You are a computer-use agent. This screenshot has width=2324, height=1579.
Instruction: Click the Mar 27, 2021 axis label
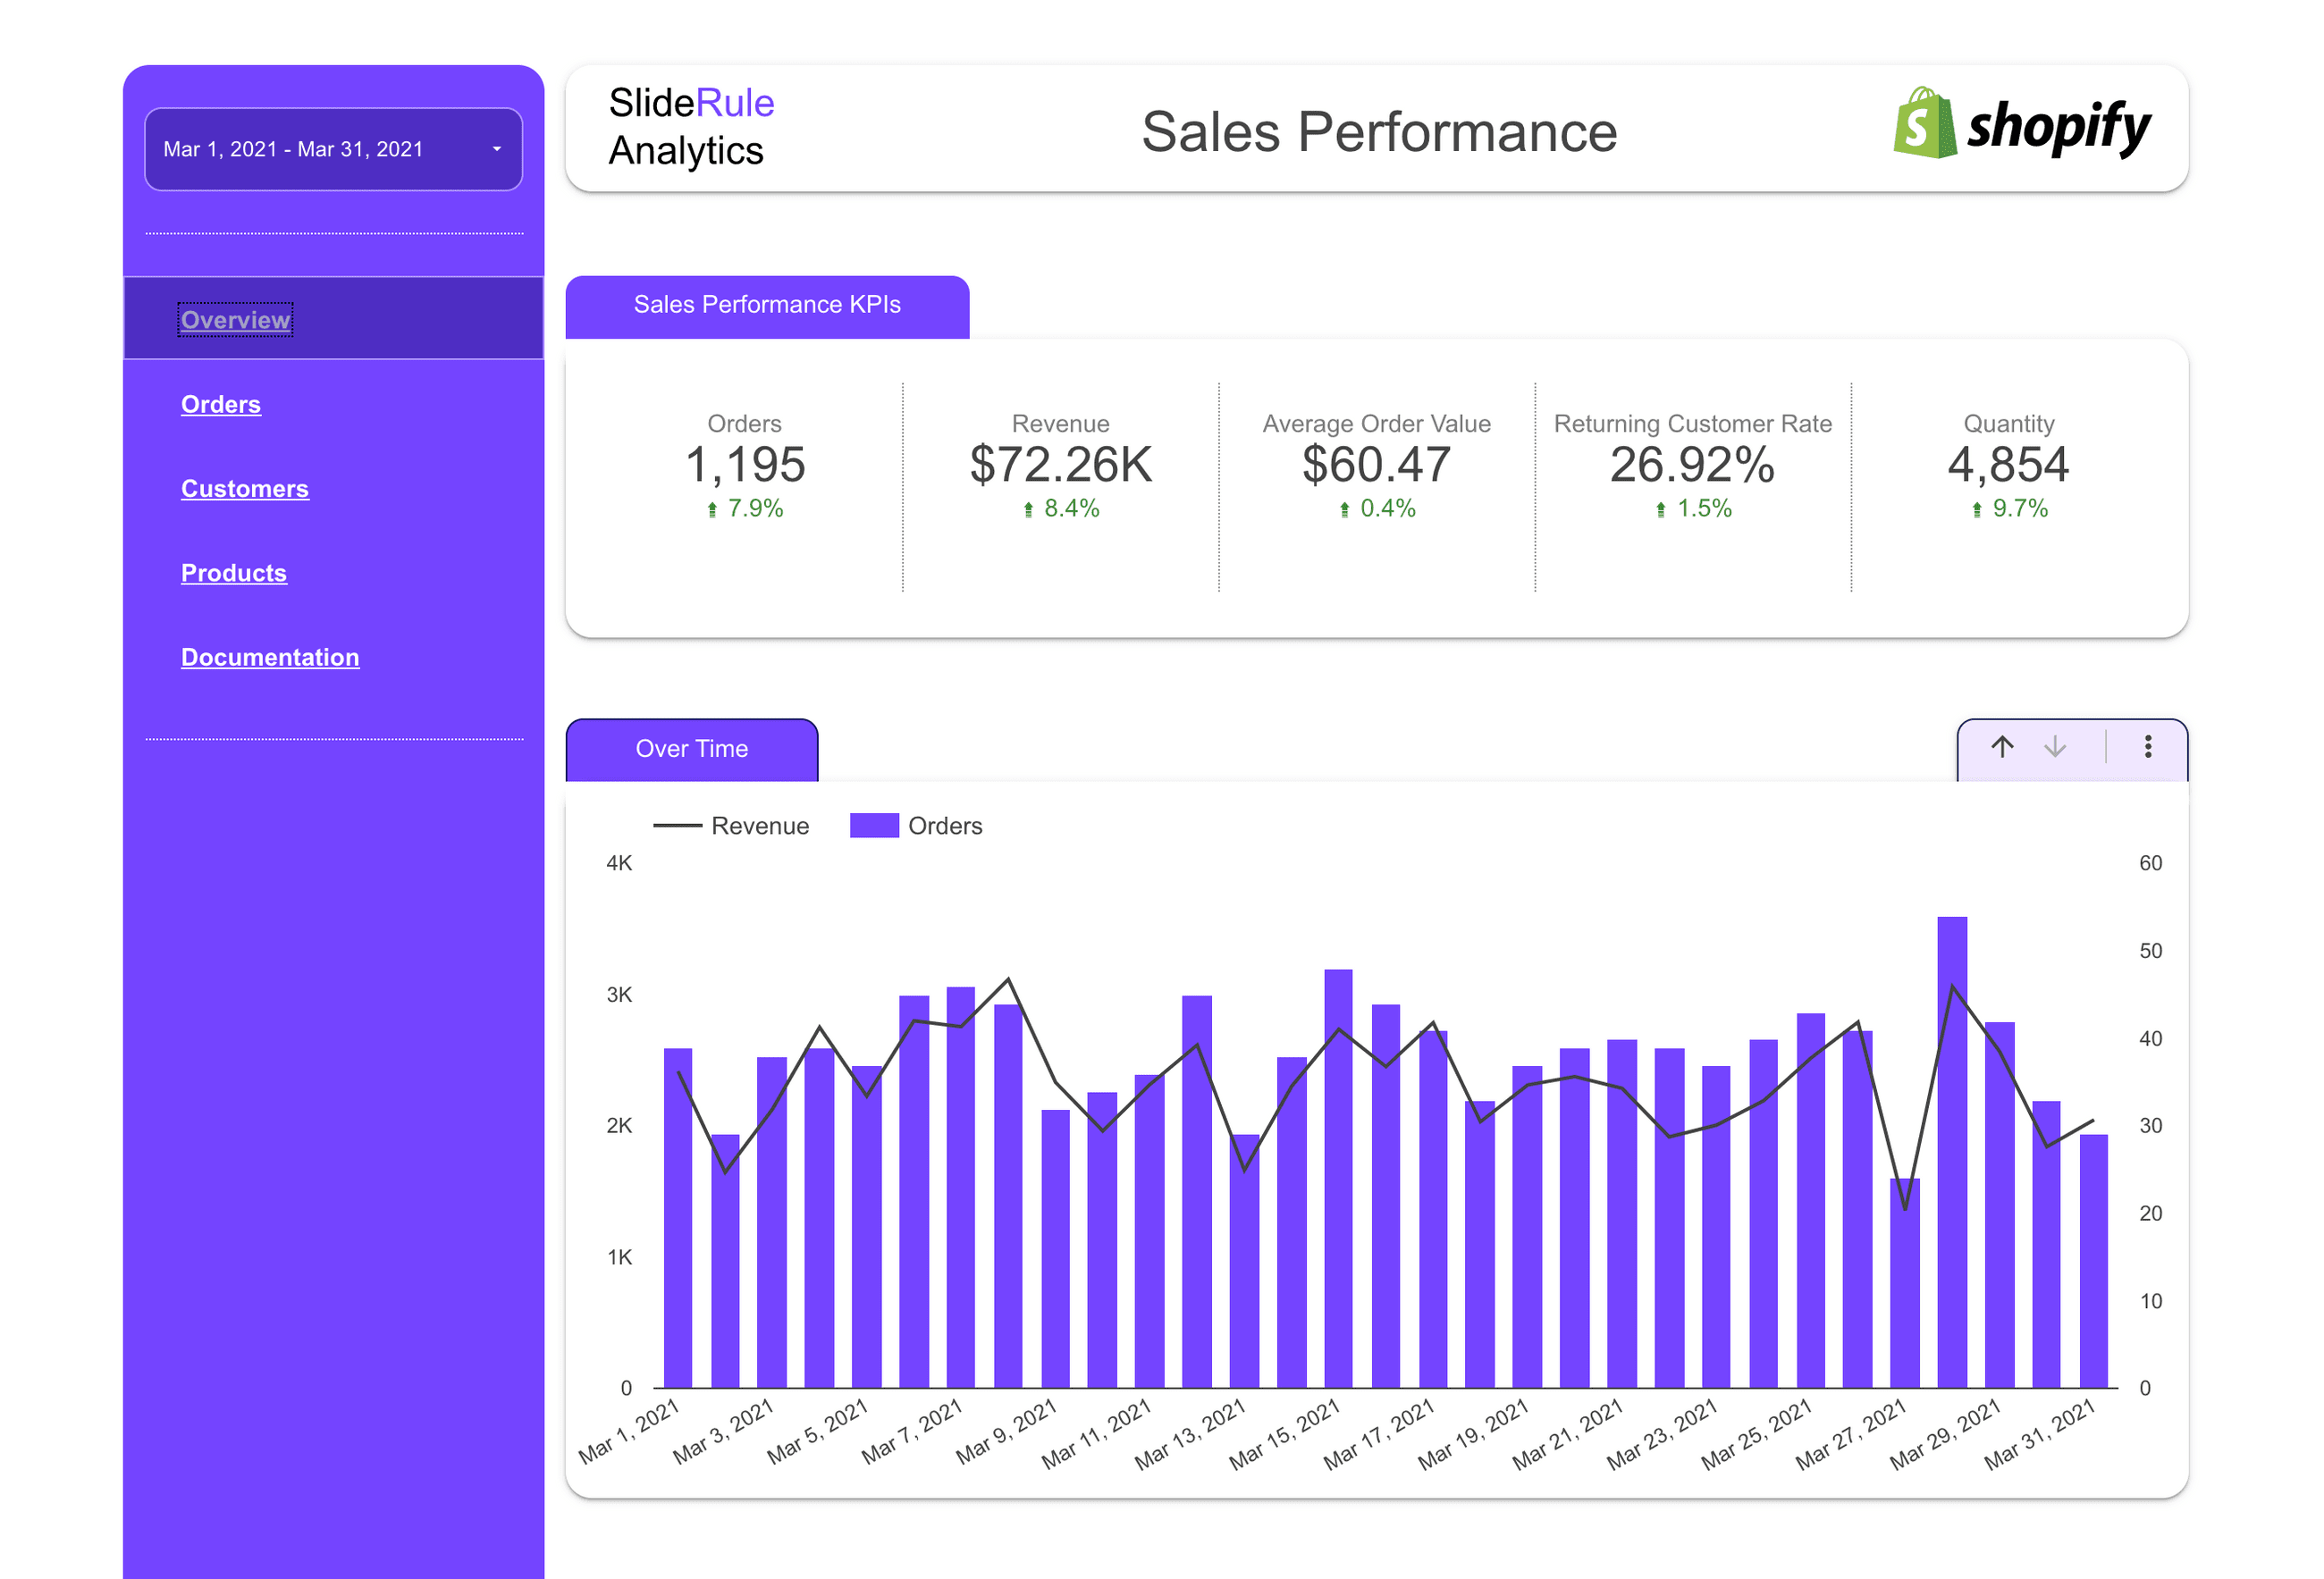(1851, 1435)
